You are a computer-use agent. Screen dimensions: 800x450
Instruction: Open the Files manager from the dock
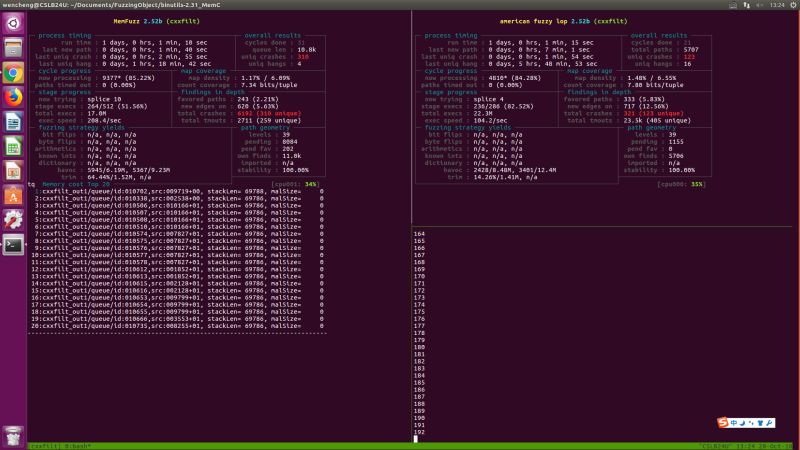point(13,48)
